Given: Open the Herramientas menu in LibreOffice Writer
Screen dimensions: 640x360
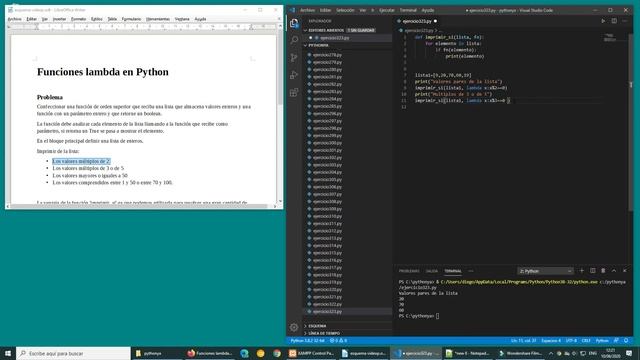Looking at the screenshot, I should [x=158, y=19].
